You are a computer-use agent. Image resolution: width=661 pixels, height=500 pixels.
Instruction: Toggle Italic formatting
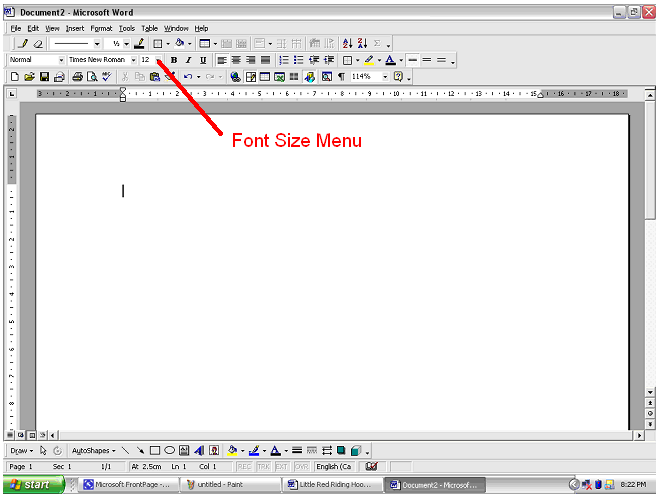point(188,61)
